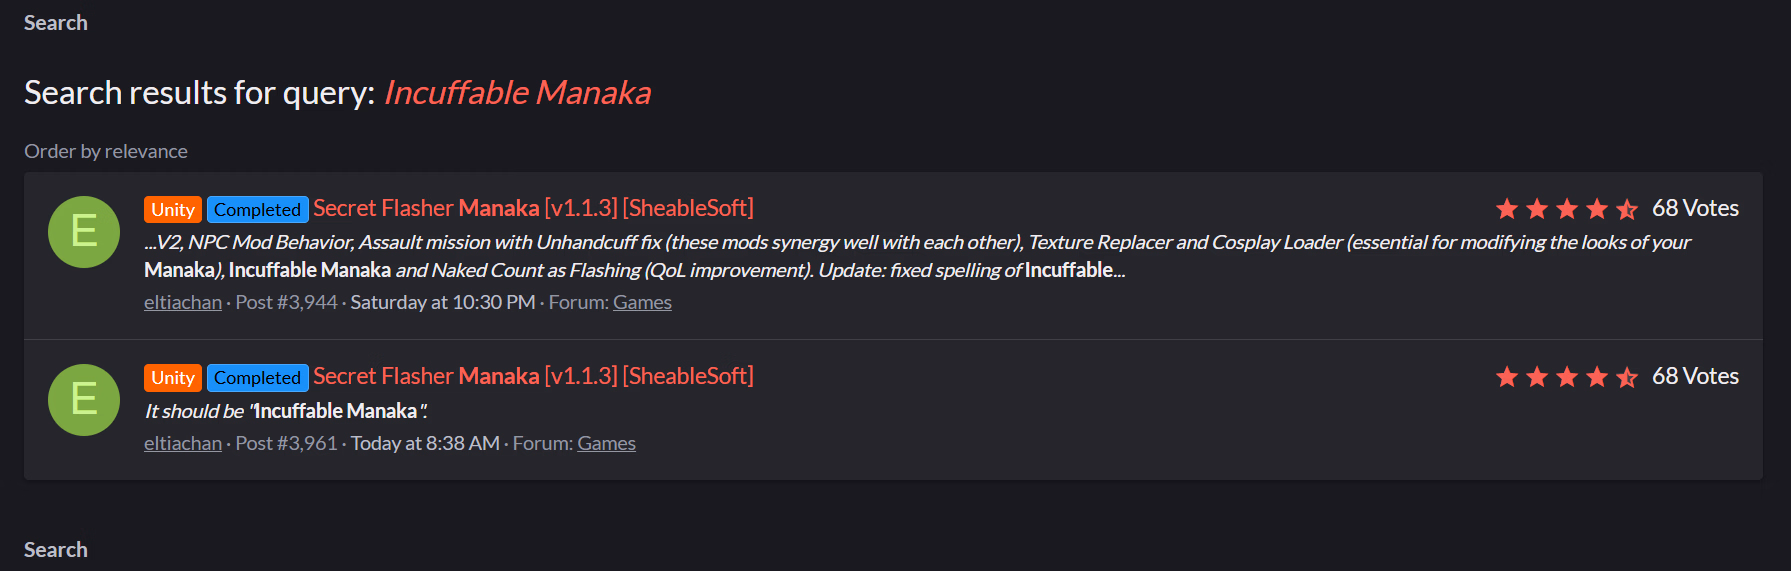Open the second Secret Flasher Manaka thread title

533,376
